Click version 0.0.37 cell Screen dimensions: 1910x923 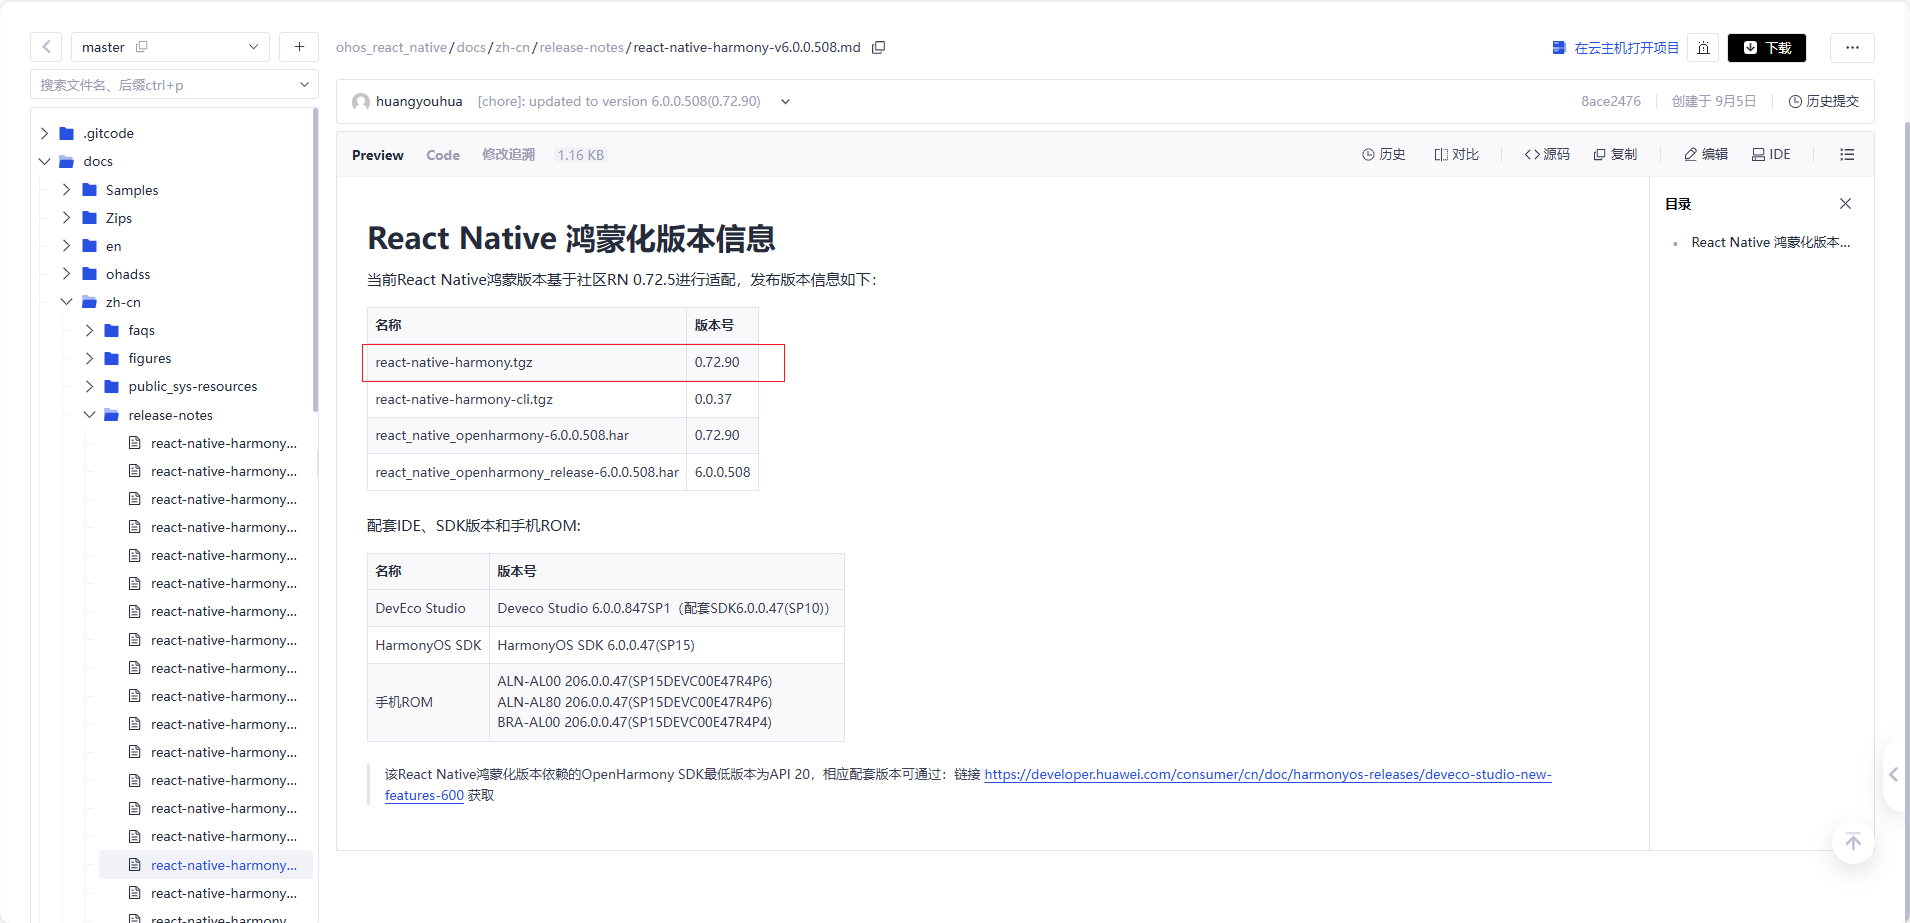[722, 399]
